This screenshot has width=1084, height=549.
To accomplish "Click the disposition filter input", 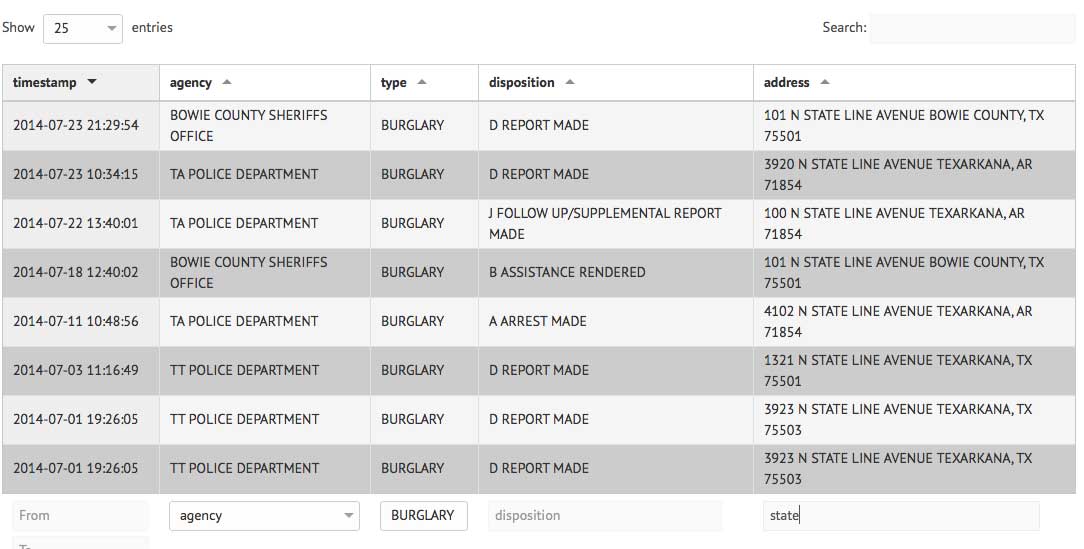I will [605, 516].
